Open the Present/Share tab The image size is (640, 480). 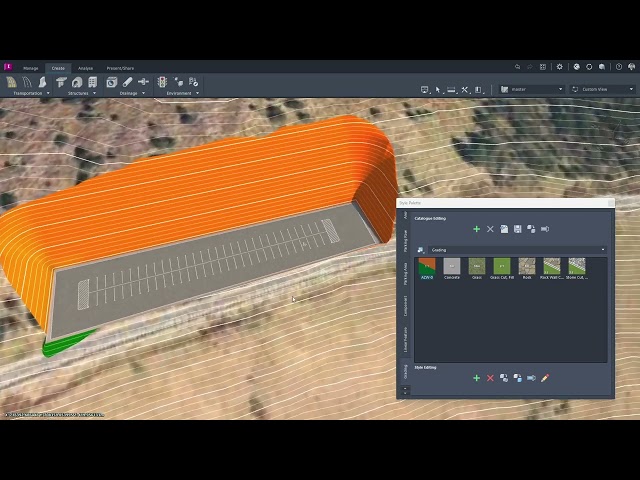coord(120,68)
